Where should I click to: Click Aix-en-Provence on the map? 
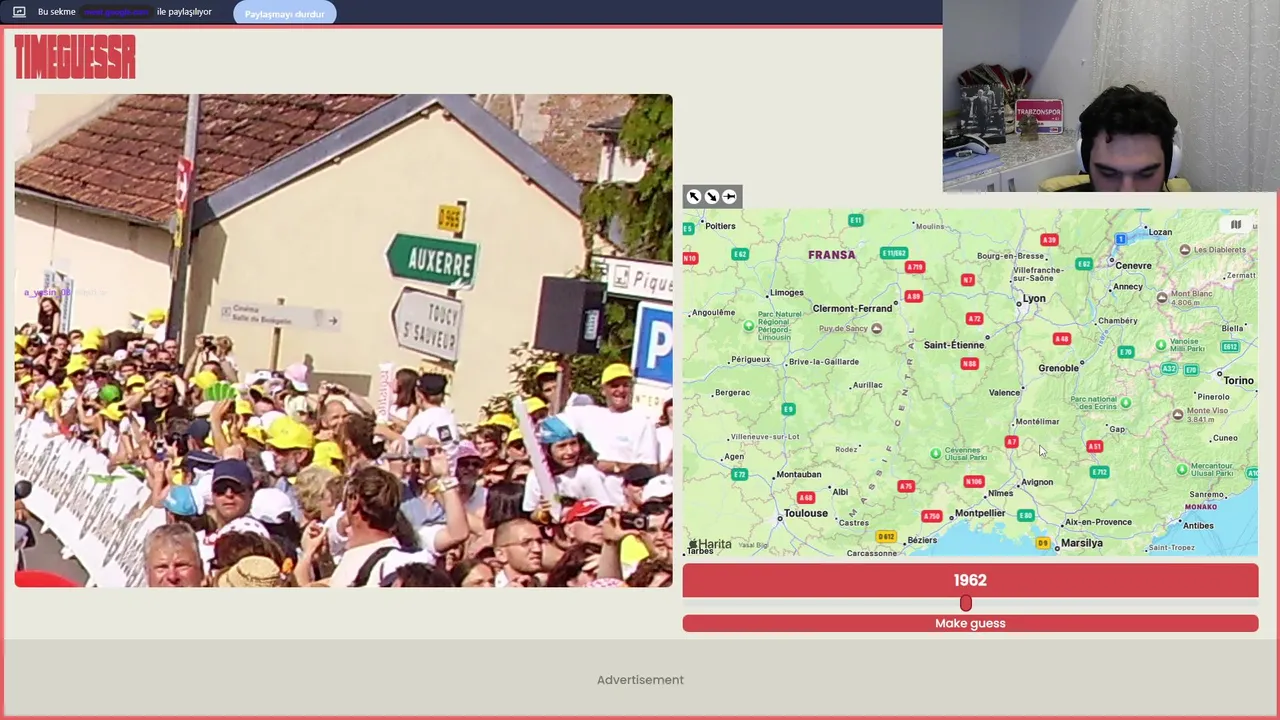pos(1098,522)
